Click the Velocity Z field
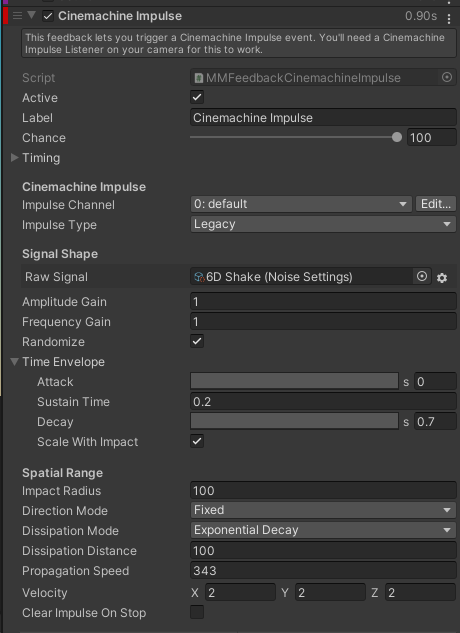The height and width of the screenshot is (633, 460). click(420, 593)
